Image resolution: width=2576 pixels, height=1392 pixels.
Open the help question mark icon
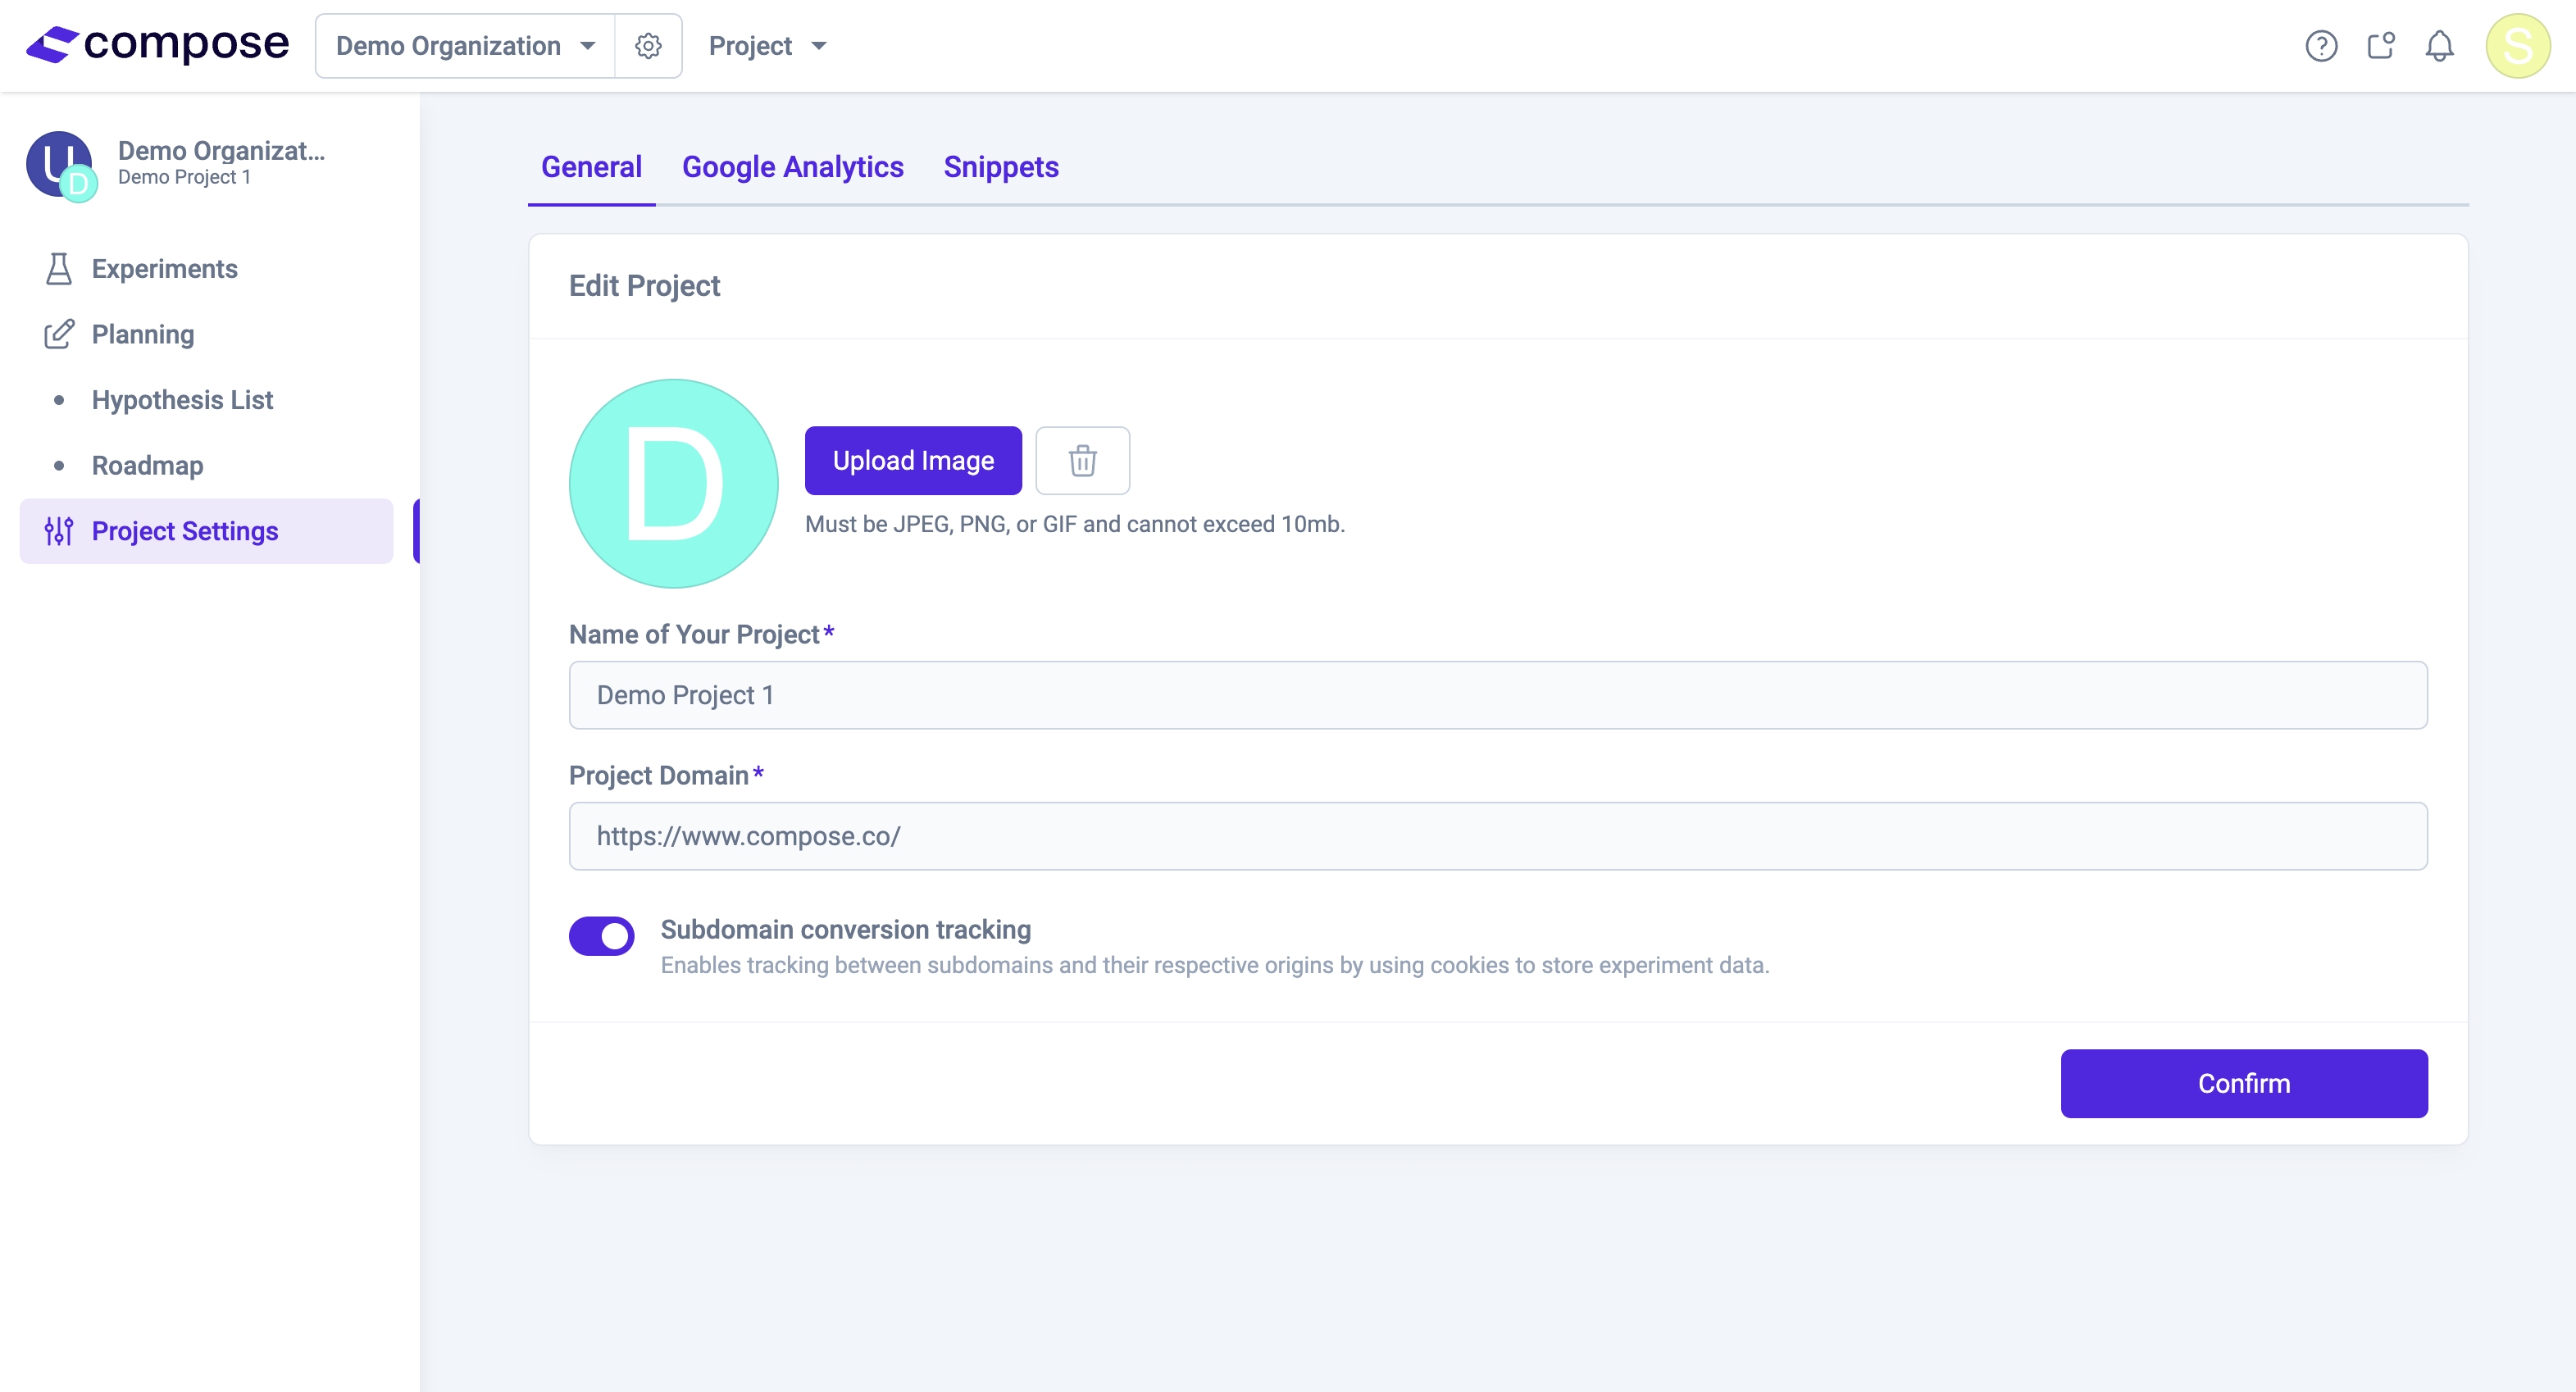click(x=2321, y=46)
